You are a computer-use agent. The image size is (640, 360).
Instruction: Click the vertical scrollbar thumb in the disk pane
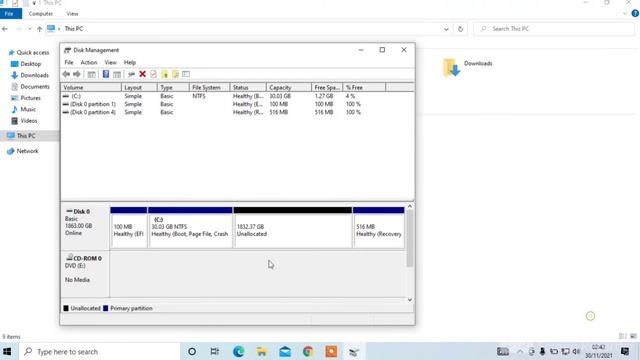(410, 239)
